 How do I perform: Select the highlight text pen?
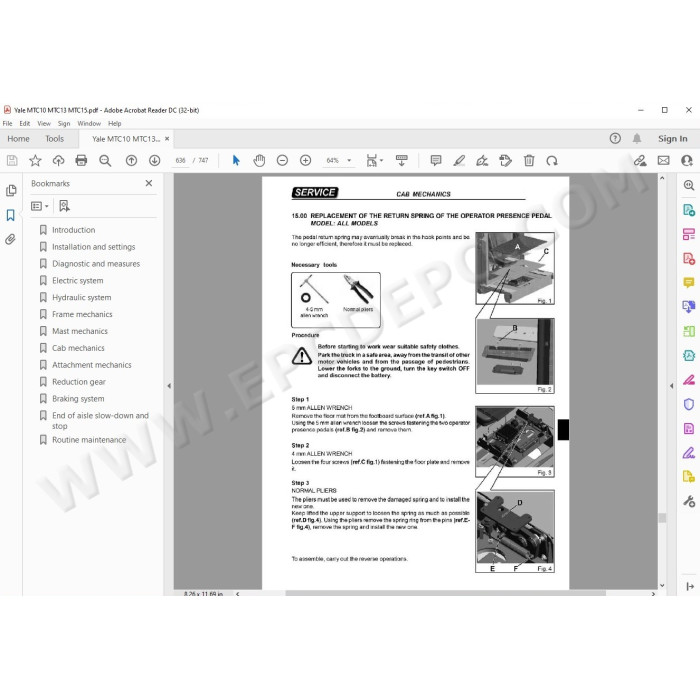(459, 160)
